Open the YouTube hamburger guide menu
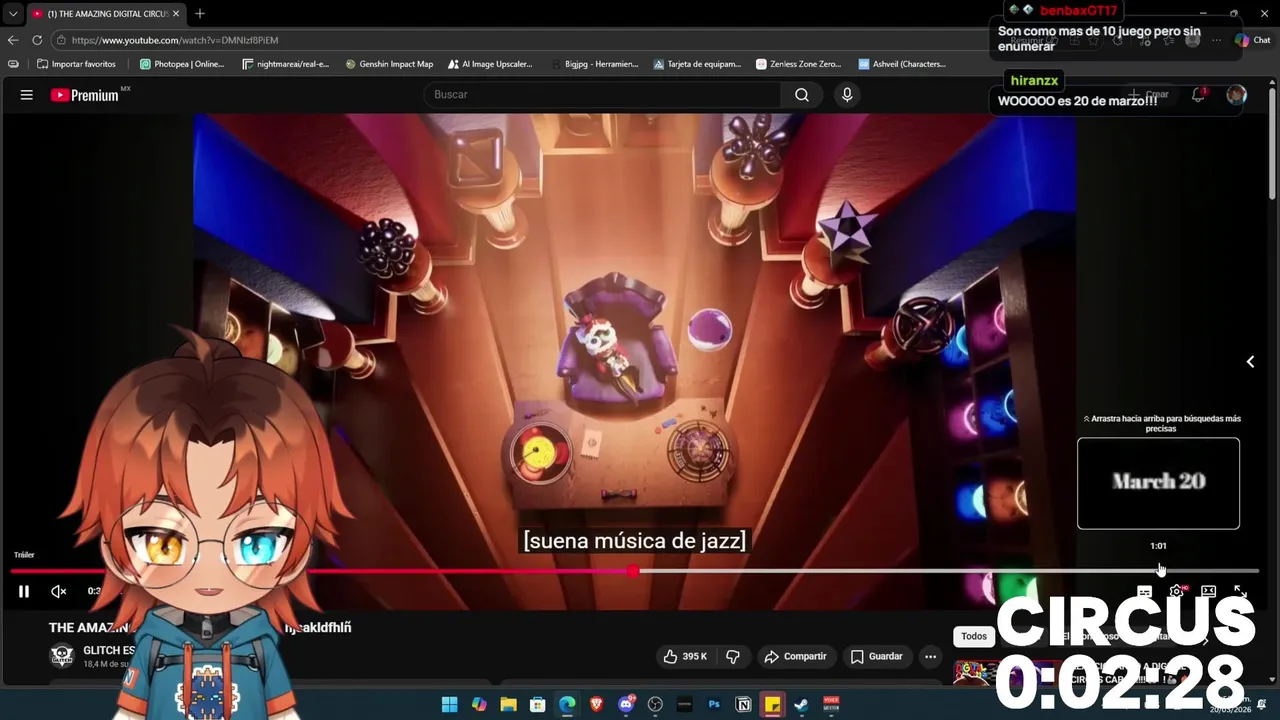The width and height of the screenshot is (1280, 720). [x=27, y=95]
